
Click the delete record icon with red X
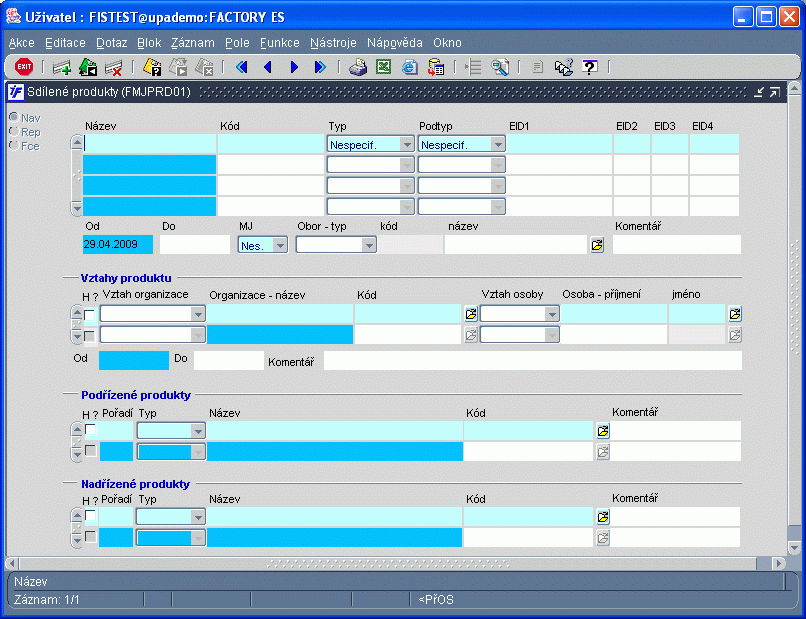tap(114, 67)
